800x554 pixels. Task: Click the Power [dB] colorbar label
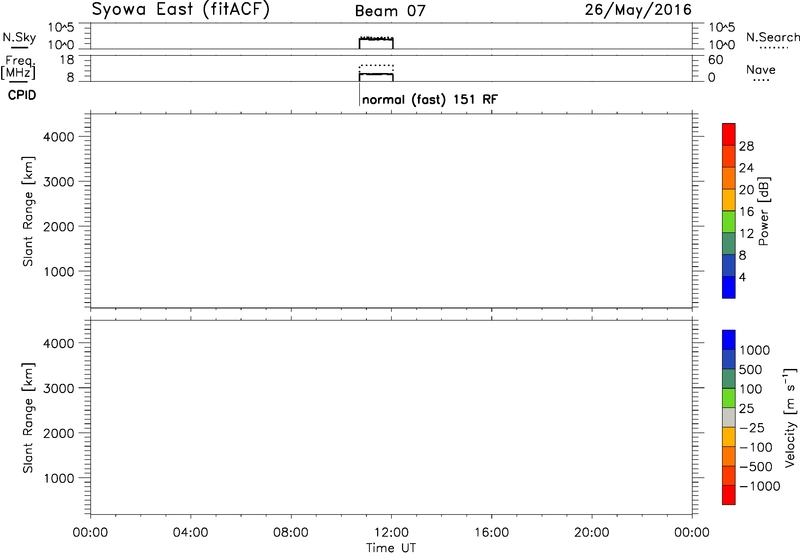pos(764,211)
